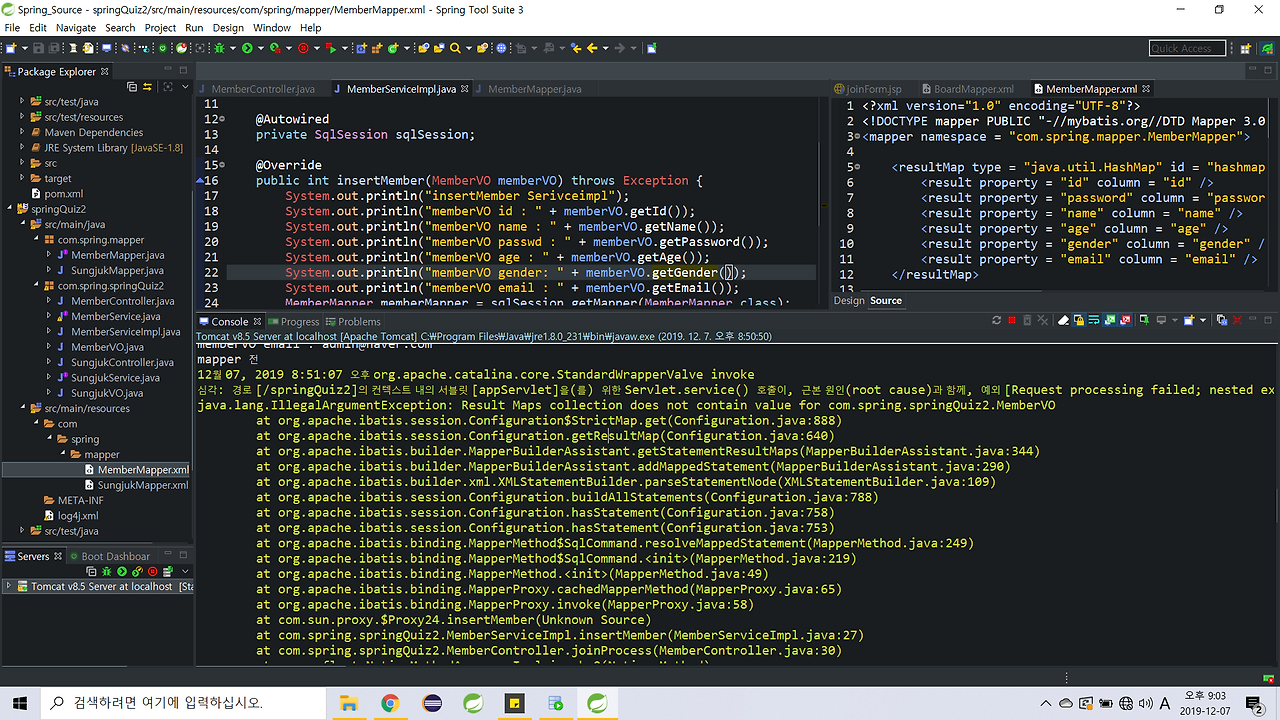Expand the src/test/java folder

pos(21,100)
